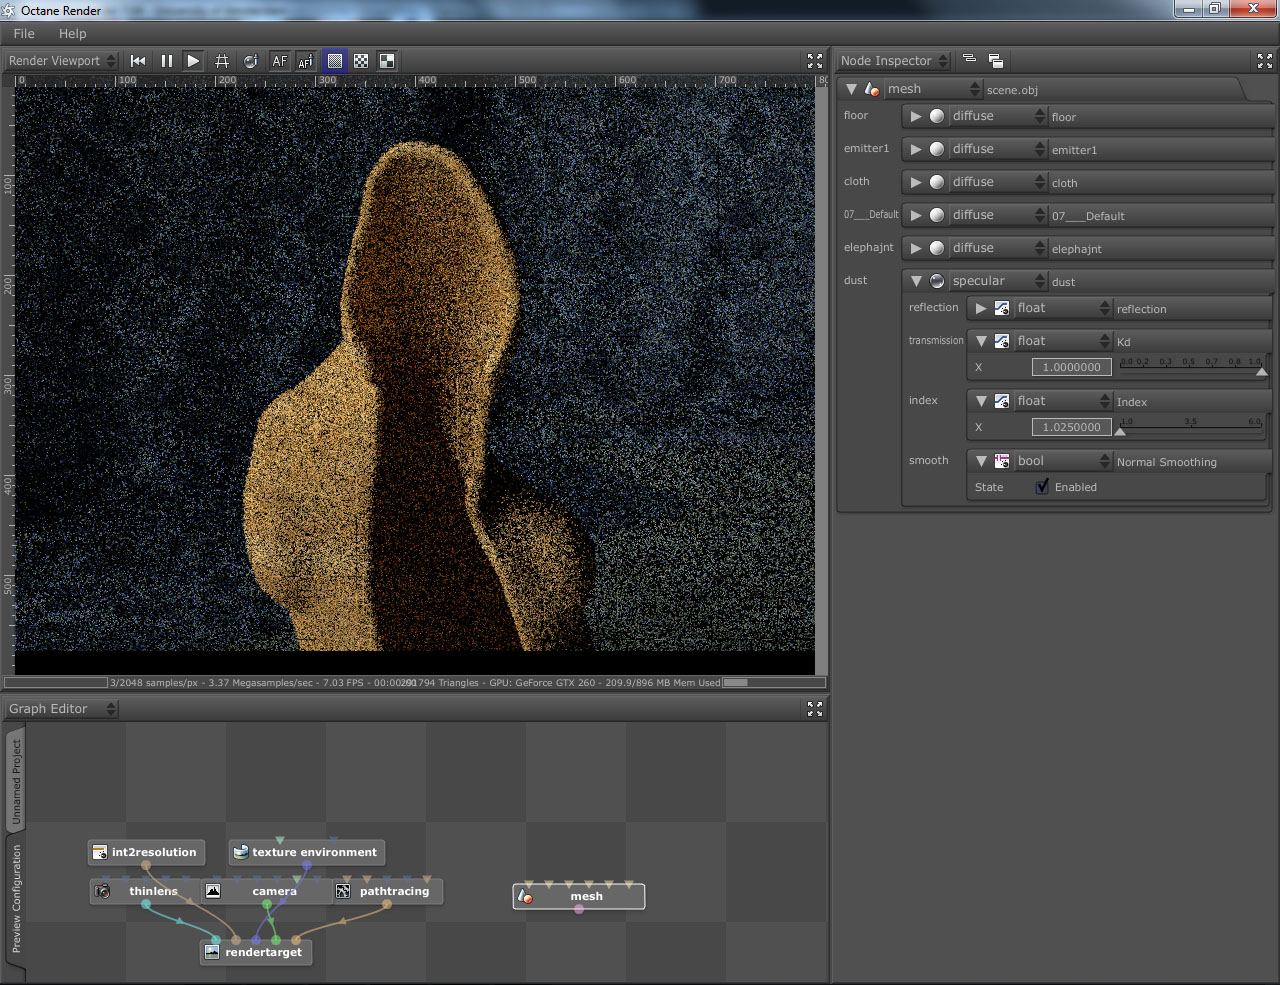Open the dust material type dropdown (specular)

tap(997, 281)
